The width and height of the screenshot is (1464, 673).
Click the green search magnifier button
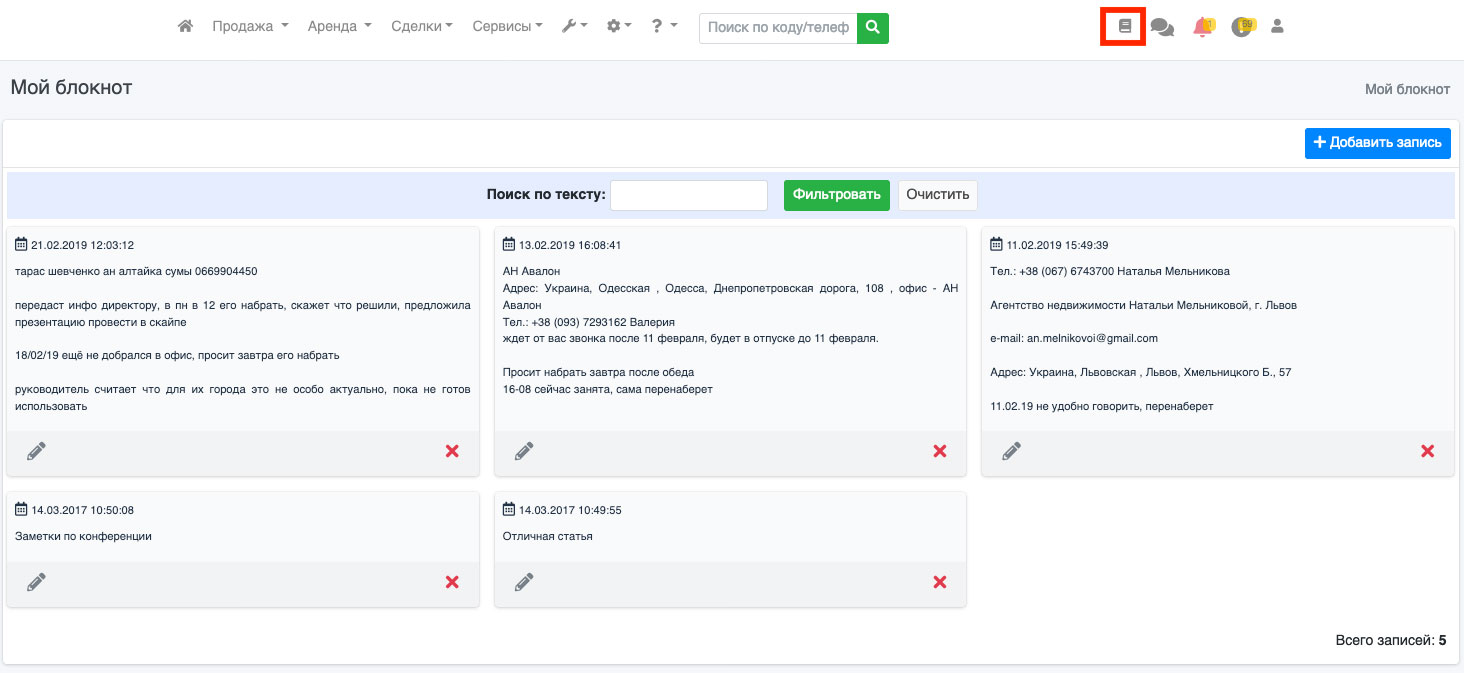pos(873,28)
